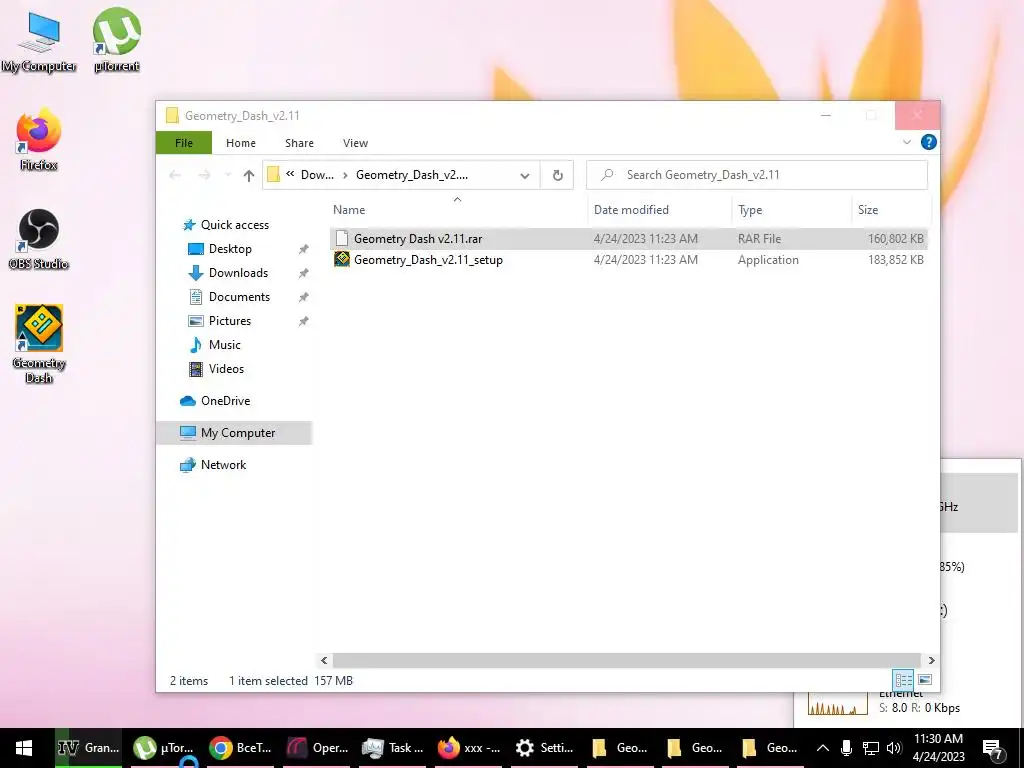Expand hidden path breadcrumb chevrons

(290, 174)
